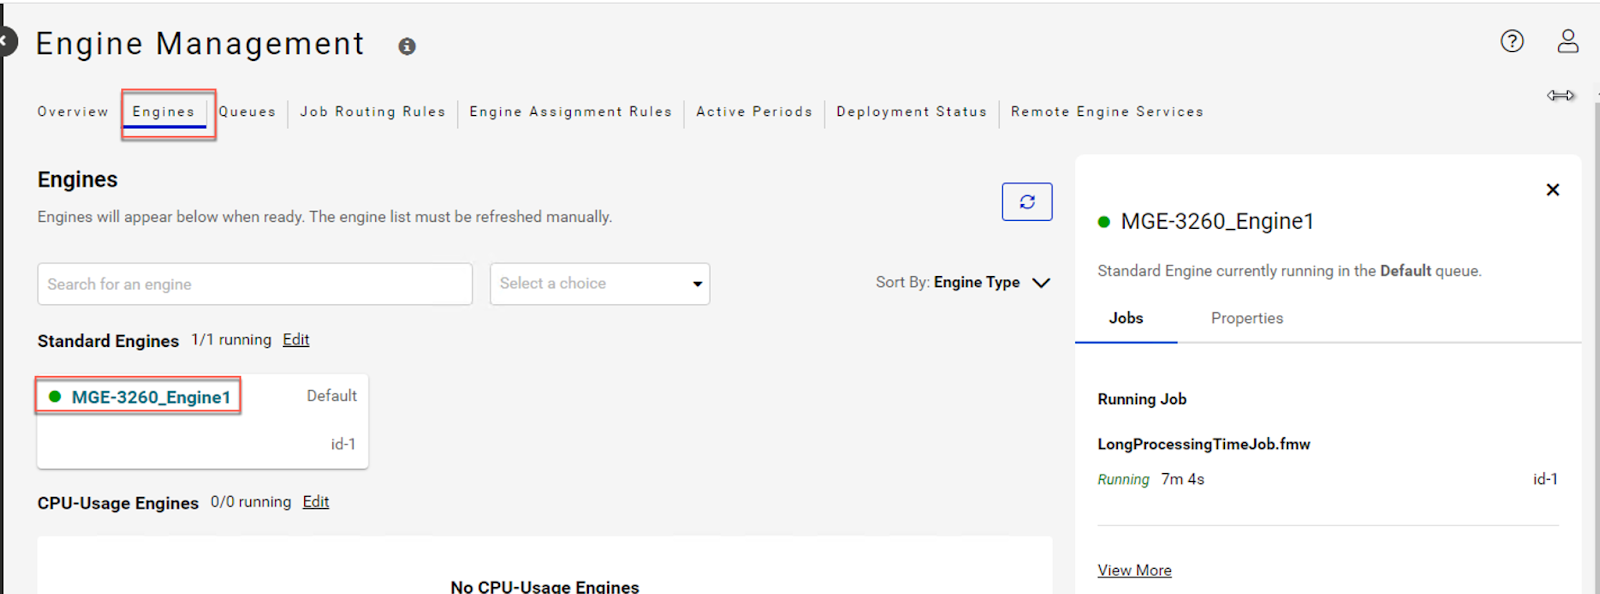Switch to the Overview tab

(x=73, y=112)
